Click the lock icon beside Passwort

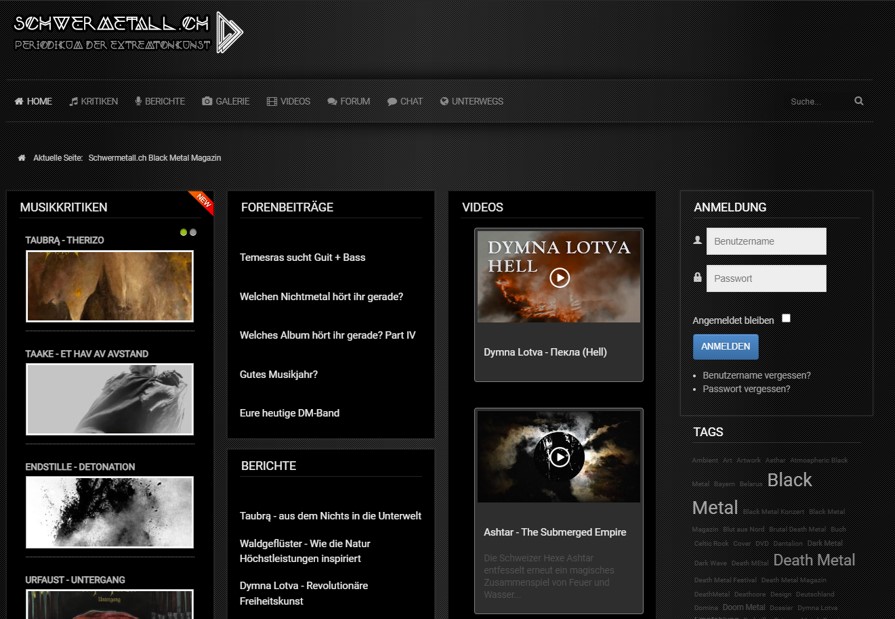pyautogui.click(x=697, y=278)
